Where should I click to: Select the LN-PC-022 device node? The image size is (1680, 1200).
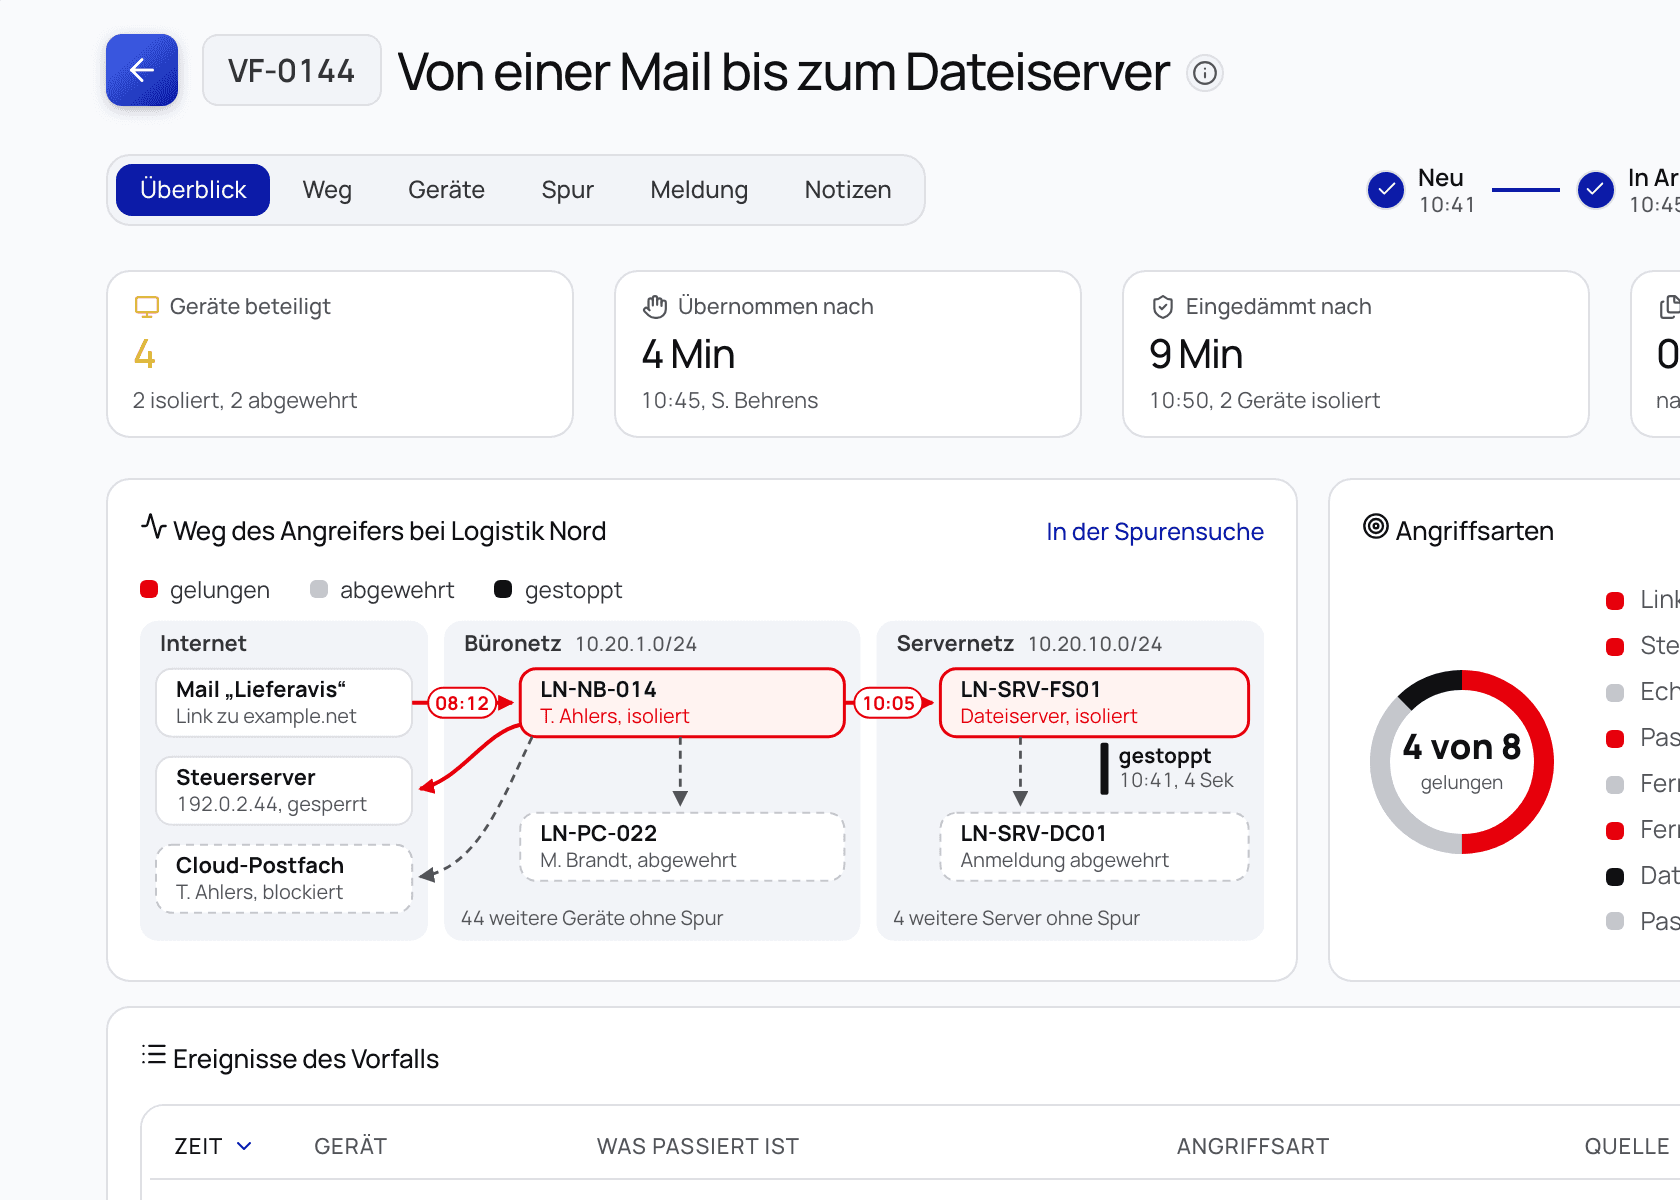click(683, 847)
